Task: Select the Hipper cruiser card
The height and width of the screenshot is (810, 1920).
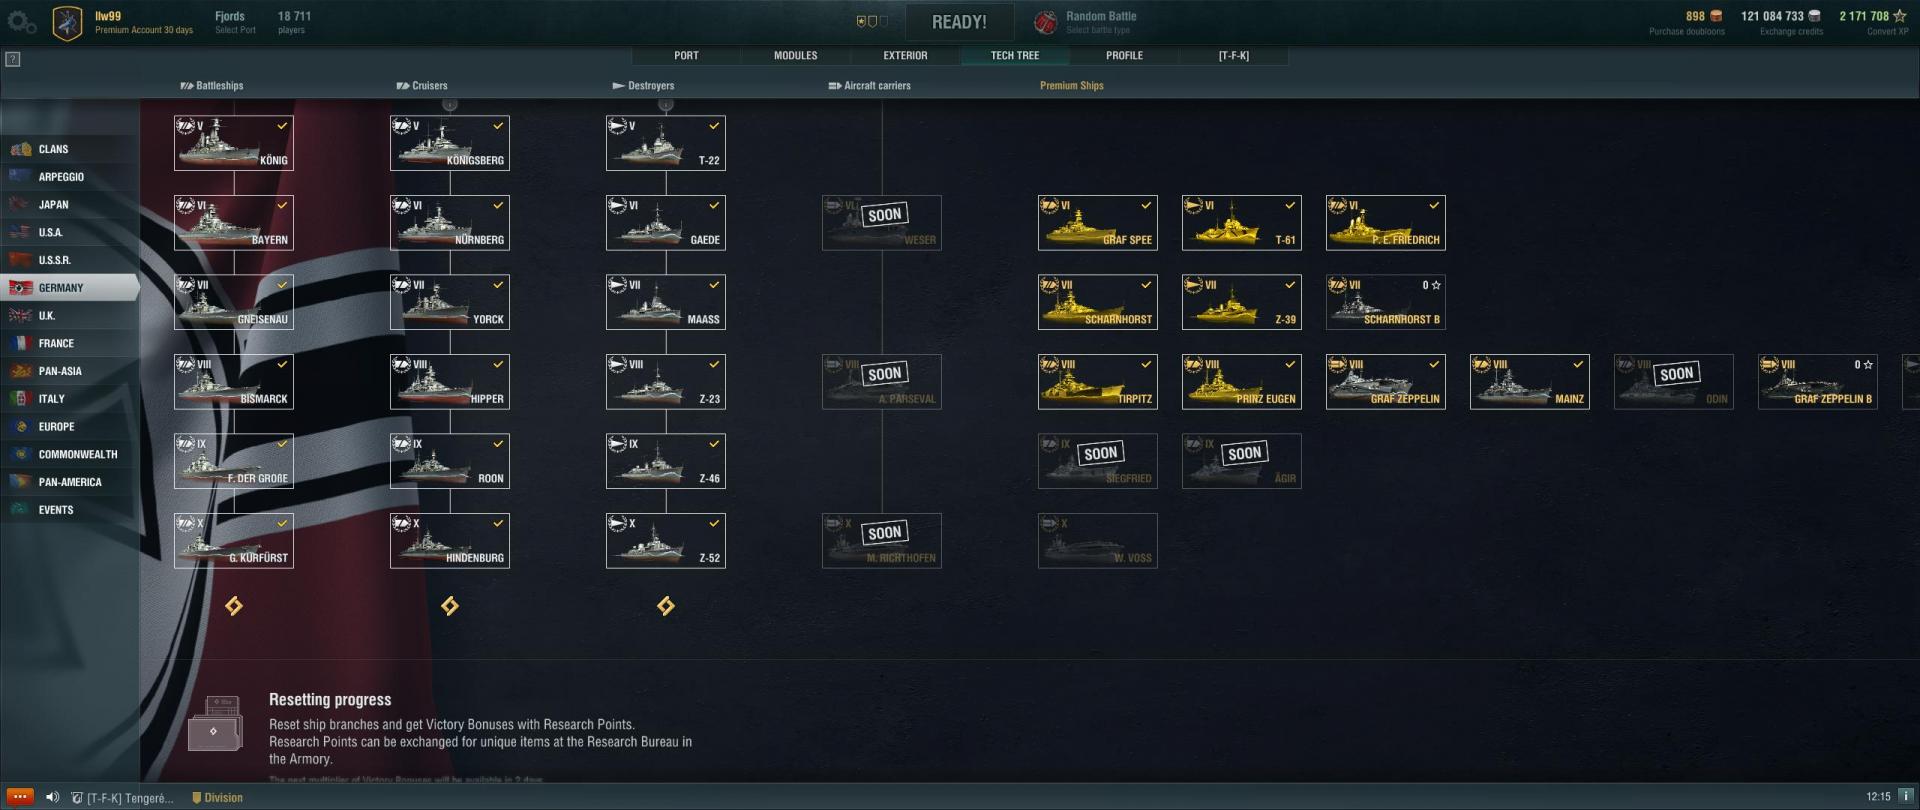Action: [x=450, y=381]
